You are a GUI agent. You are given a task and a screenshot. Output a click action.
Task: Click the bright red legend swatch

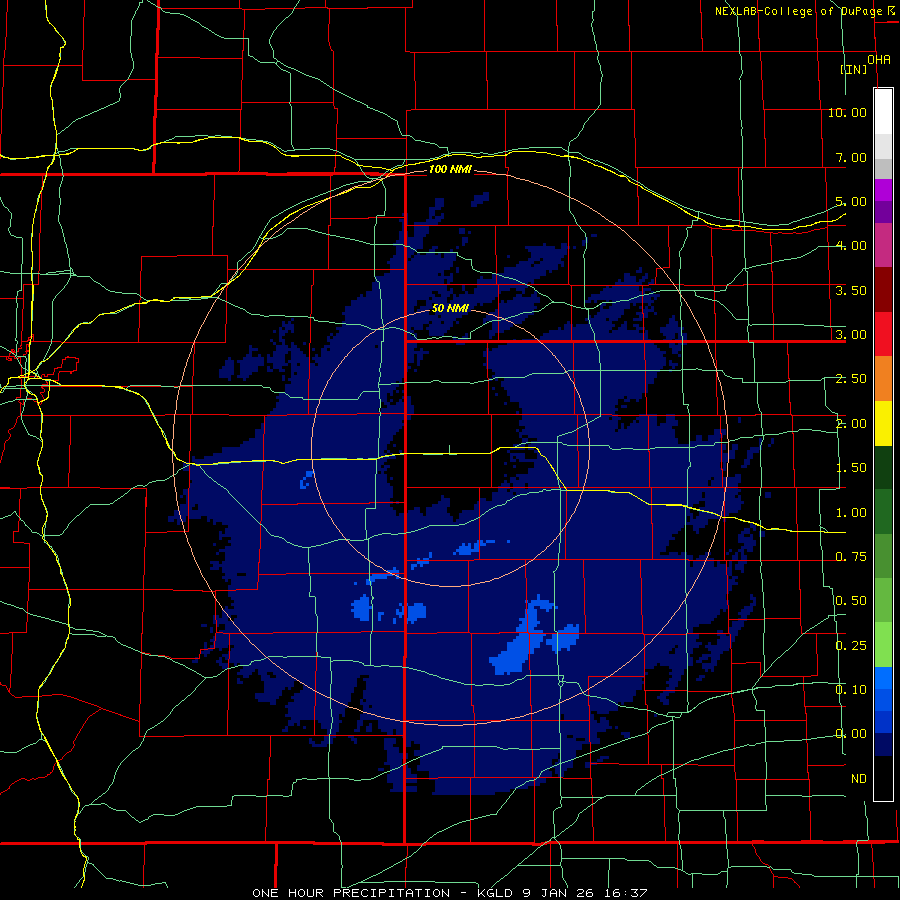click(883, 334)
